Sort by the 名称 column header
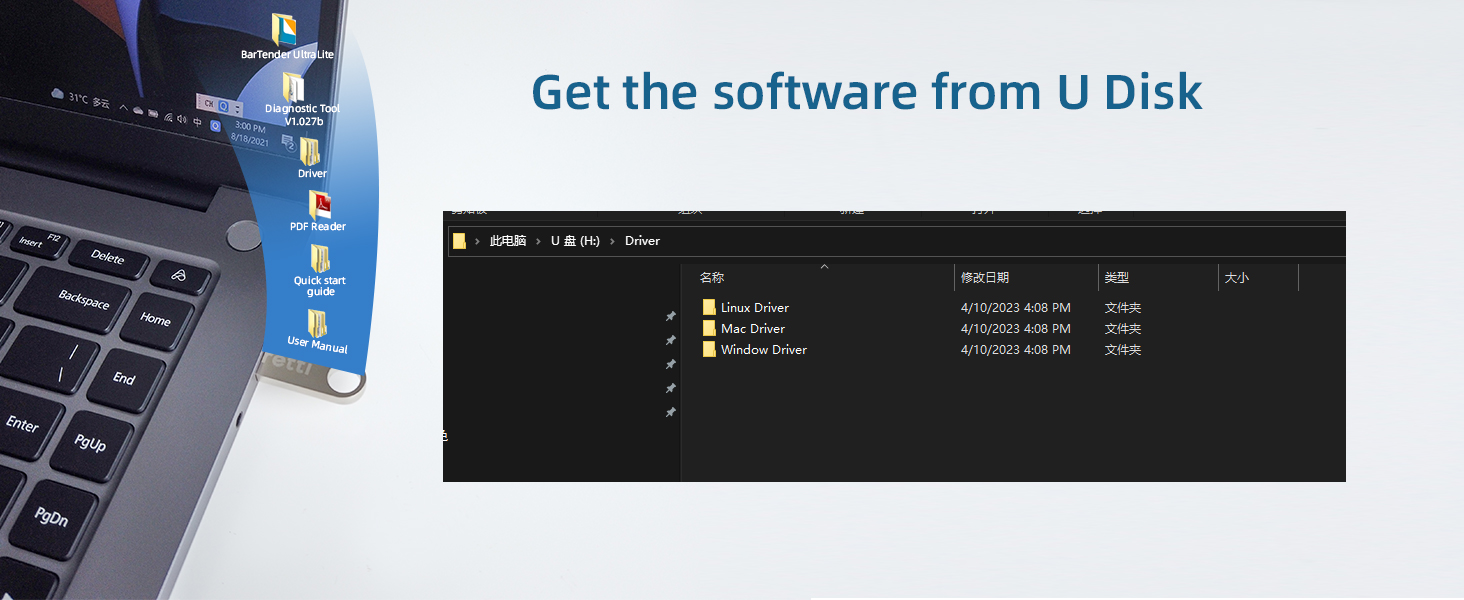 click(712, 278)
